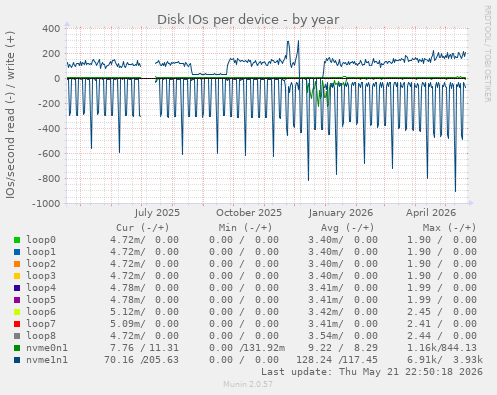Select the loop1 legend label
This screenshot has height=395, width=497.
pyautogui.click(x=41, y=252)
